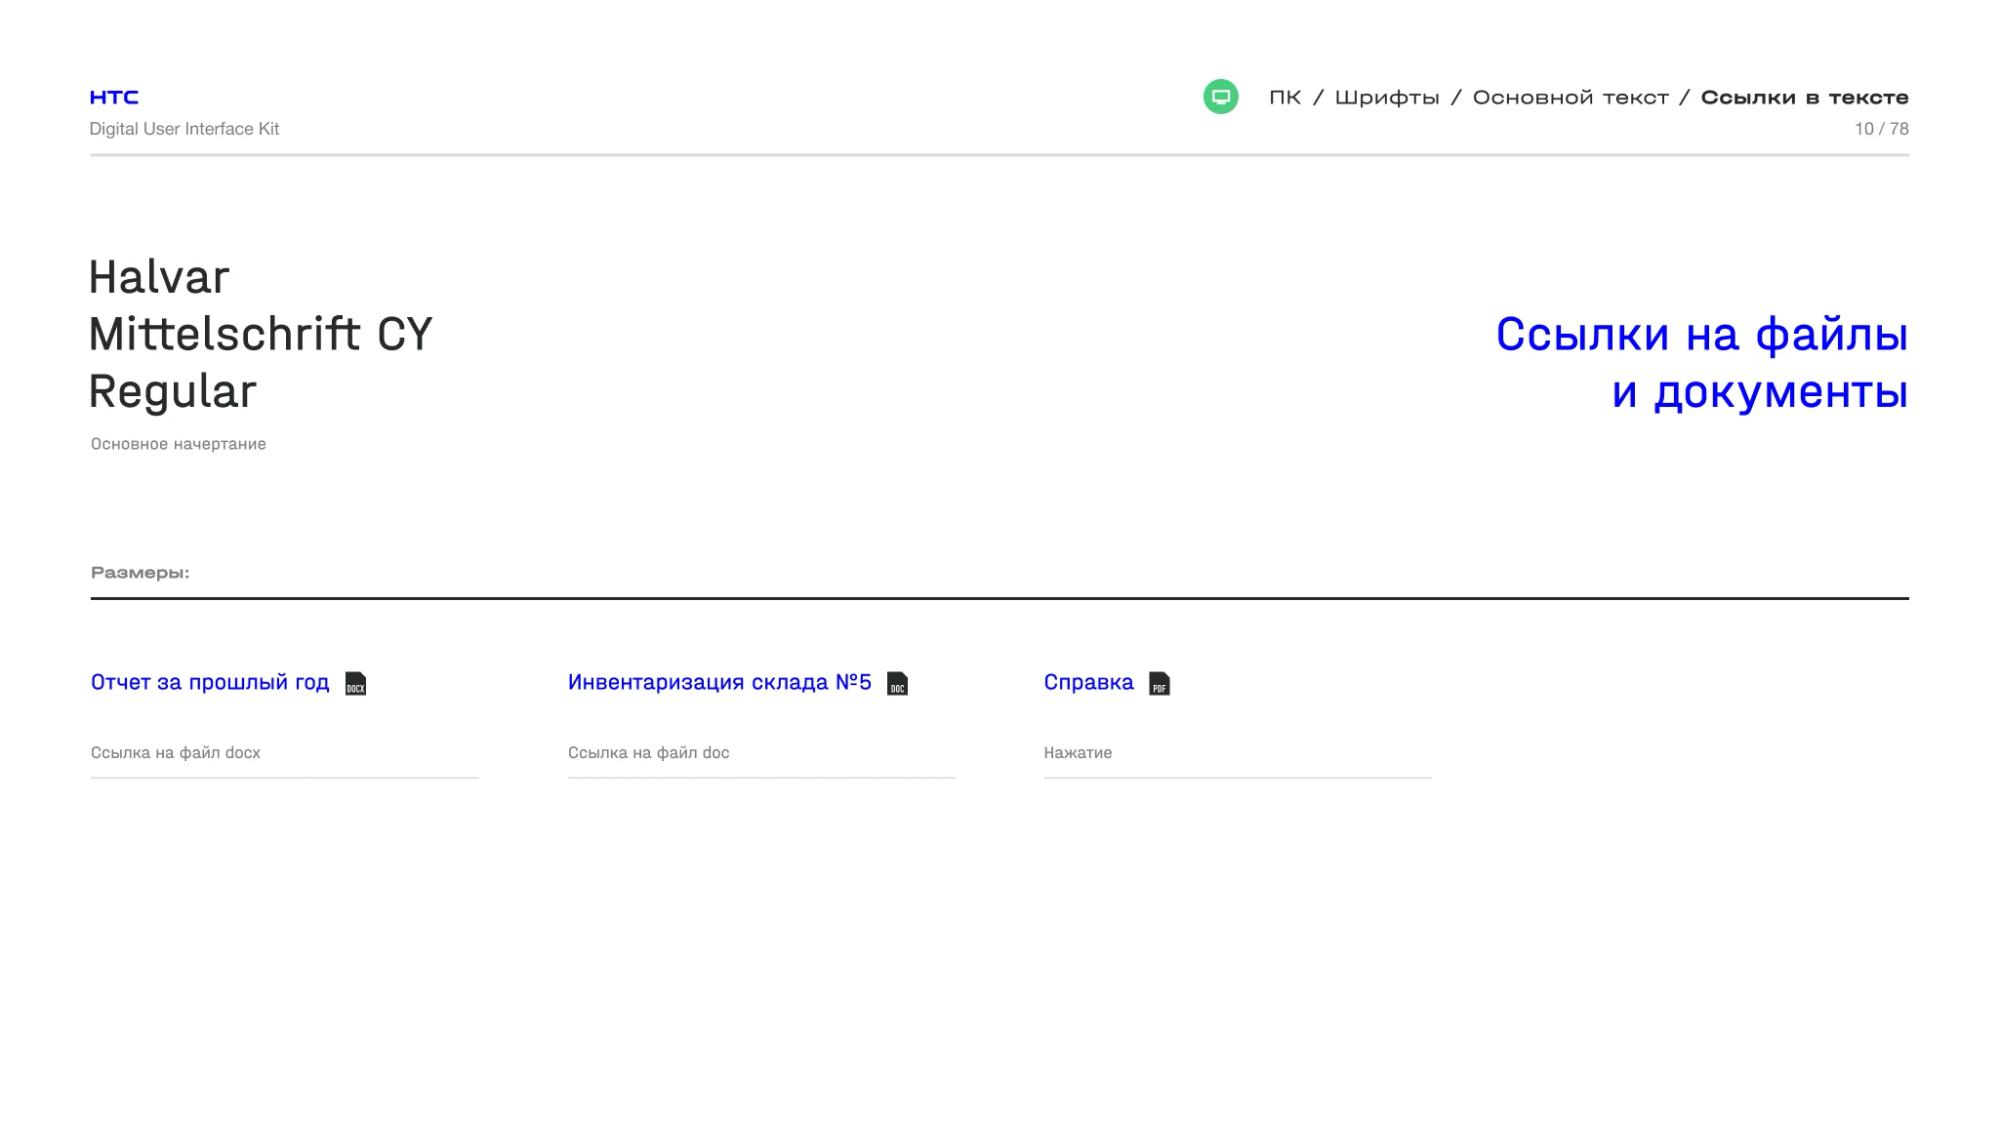Viewport: 2000px width, 1124px height.
Task: Click the DOC file icon
Action: 898,684
